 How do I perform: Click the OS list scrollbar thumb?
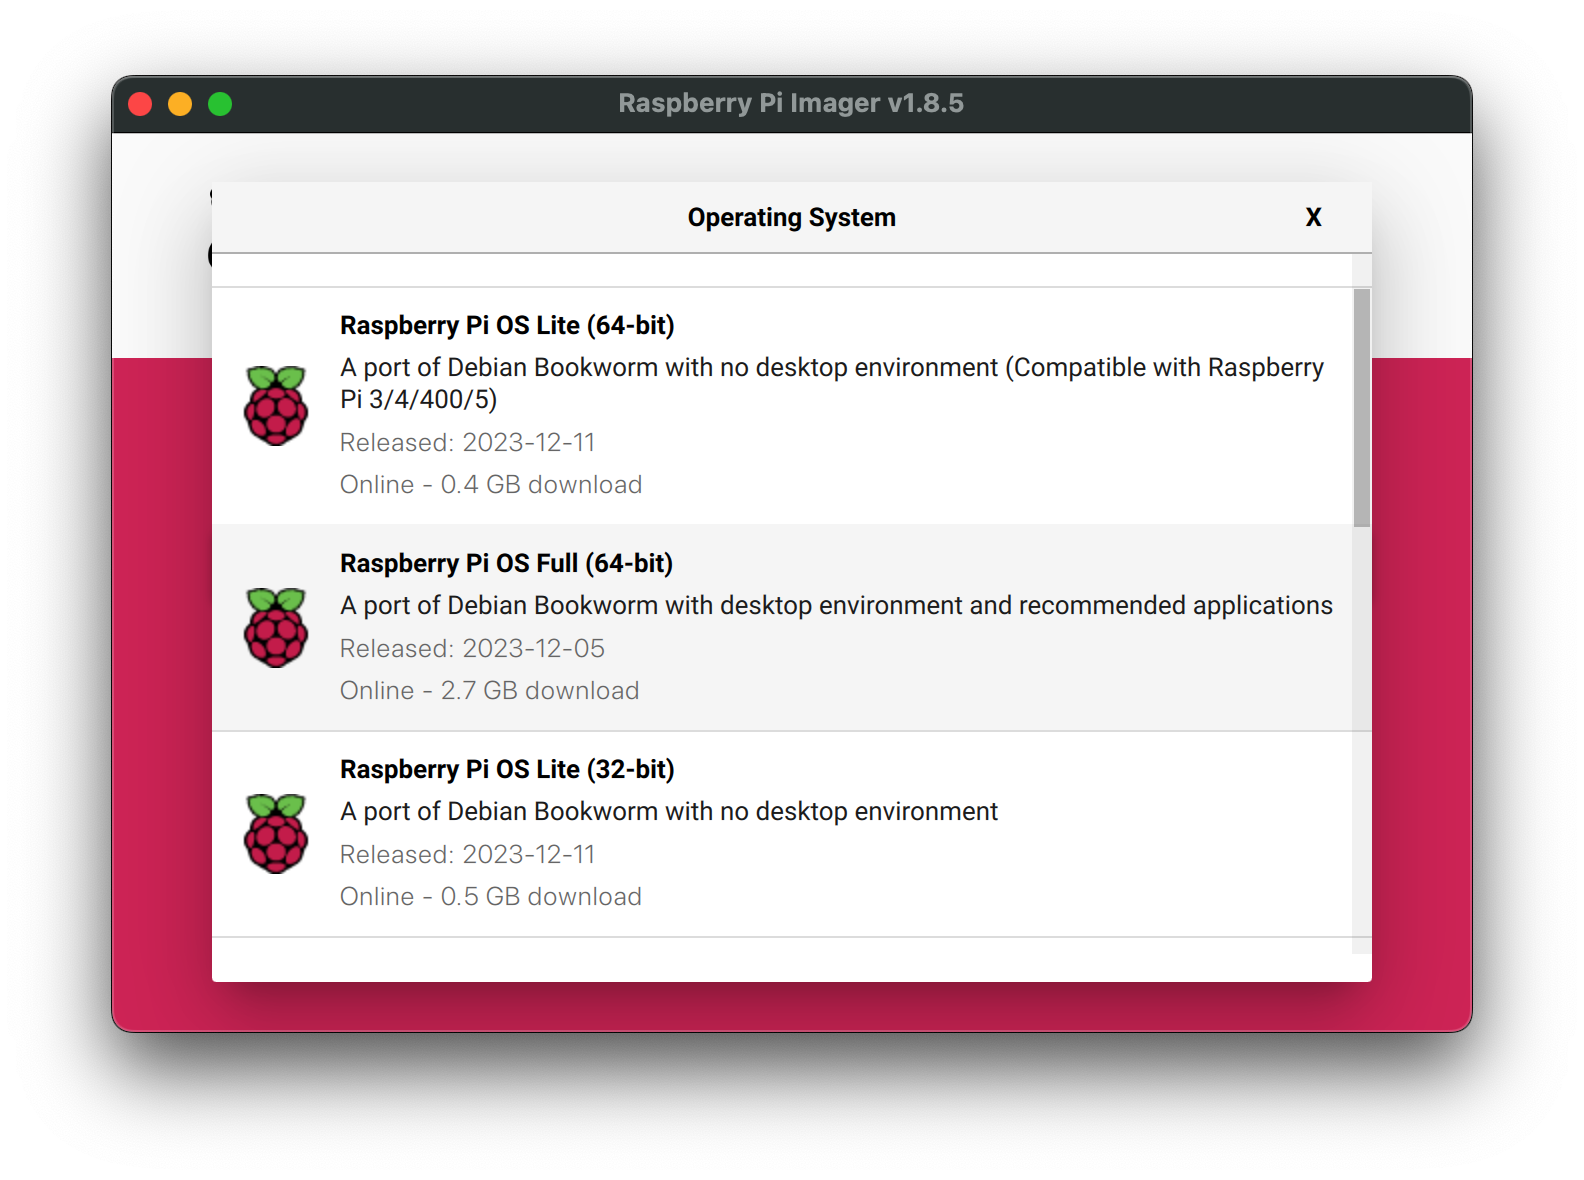coord(1361,407)
